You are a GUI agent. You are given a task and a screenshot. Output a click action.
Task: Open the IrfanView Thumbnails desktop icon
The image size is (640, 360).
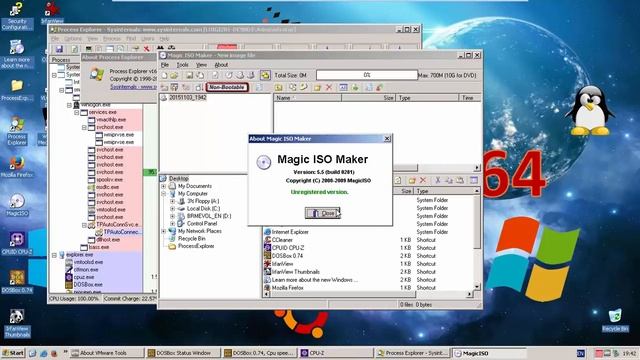pos(17,323)
